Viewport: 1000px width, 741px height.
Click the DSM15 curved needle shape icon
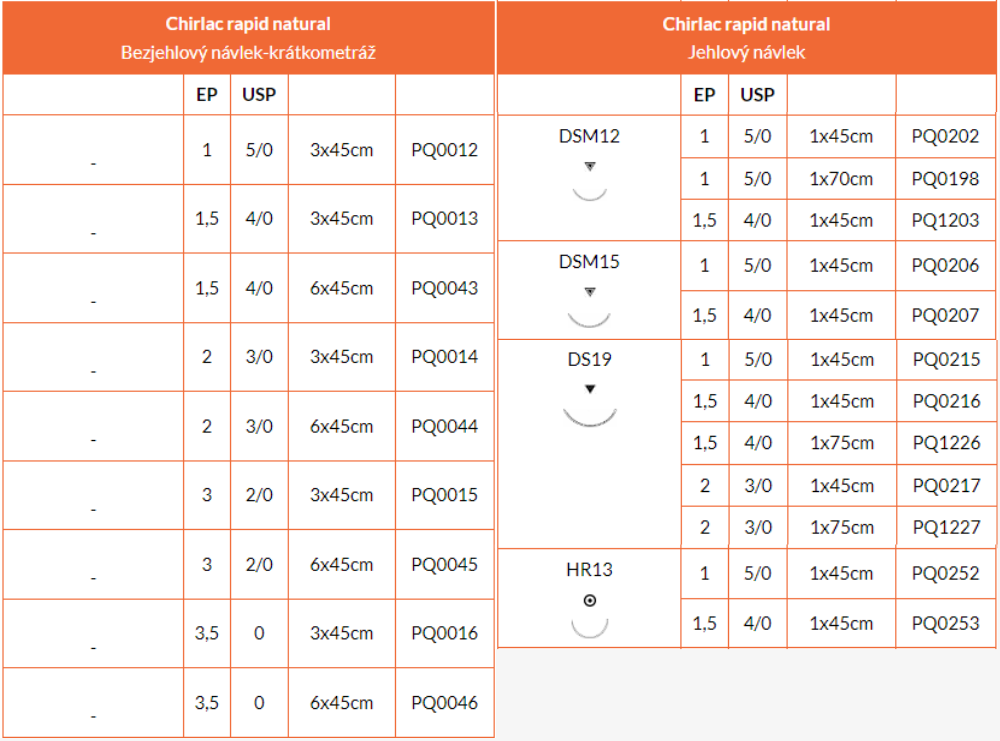[x=589, y=319]
